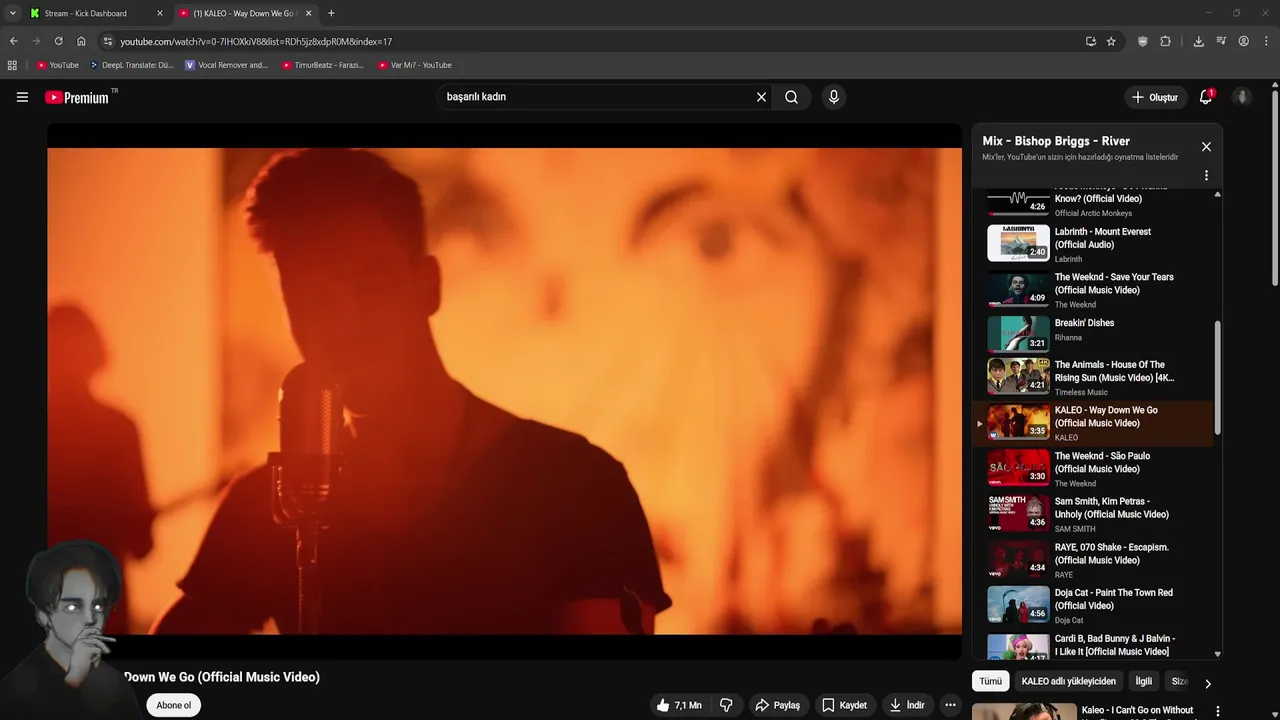The image size is (1280, 720).
Task: Go back in browser history
Action: coord(13,41)
